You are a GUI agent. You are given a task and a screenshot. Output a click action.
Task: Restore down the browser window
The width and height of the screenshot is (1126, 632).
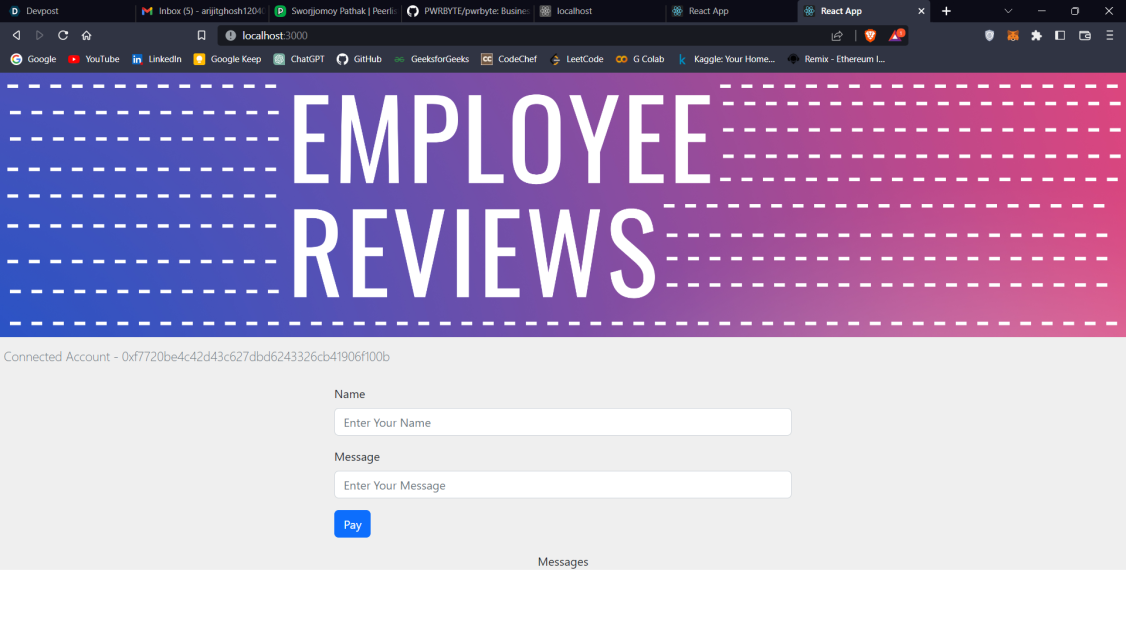pyautogui.click(x=1075, y=11)
